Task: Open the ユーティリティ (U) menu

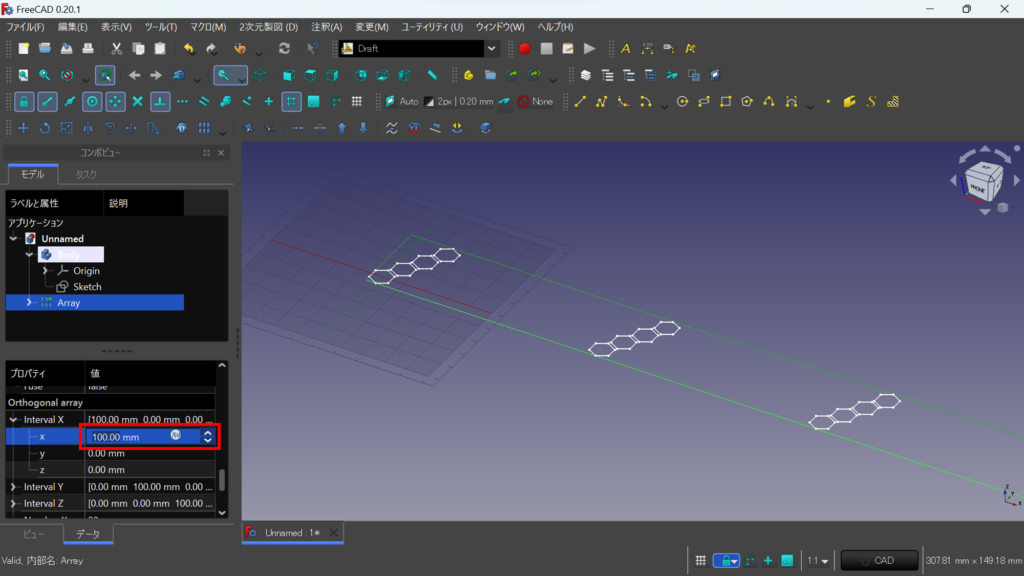Action: tap(432, 27)
